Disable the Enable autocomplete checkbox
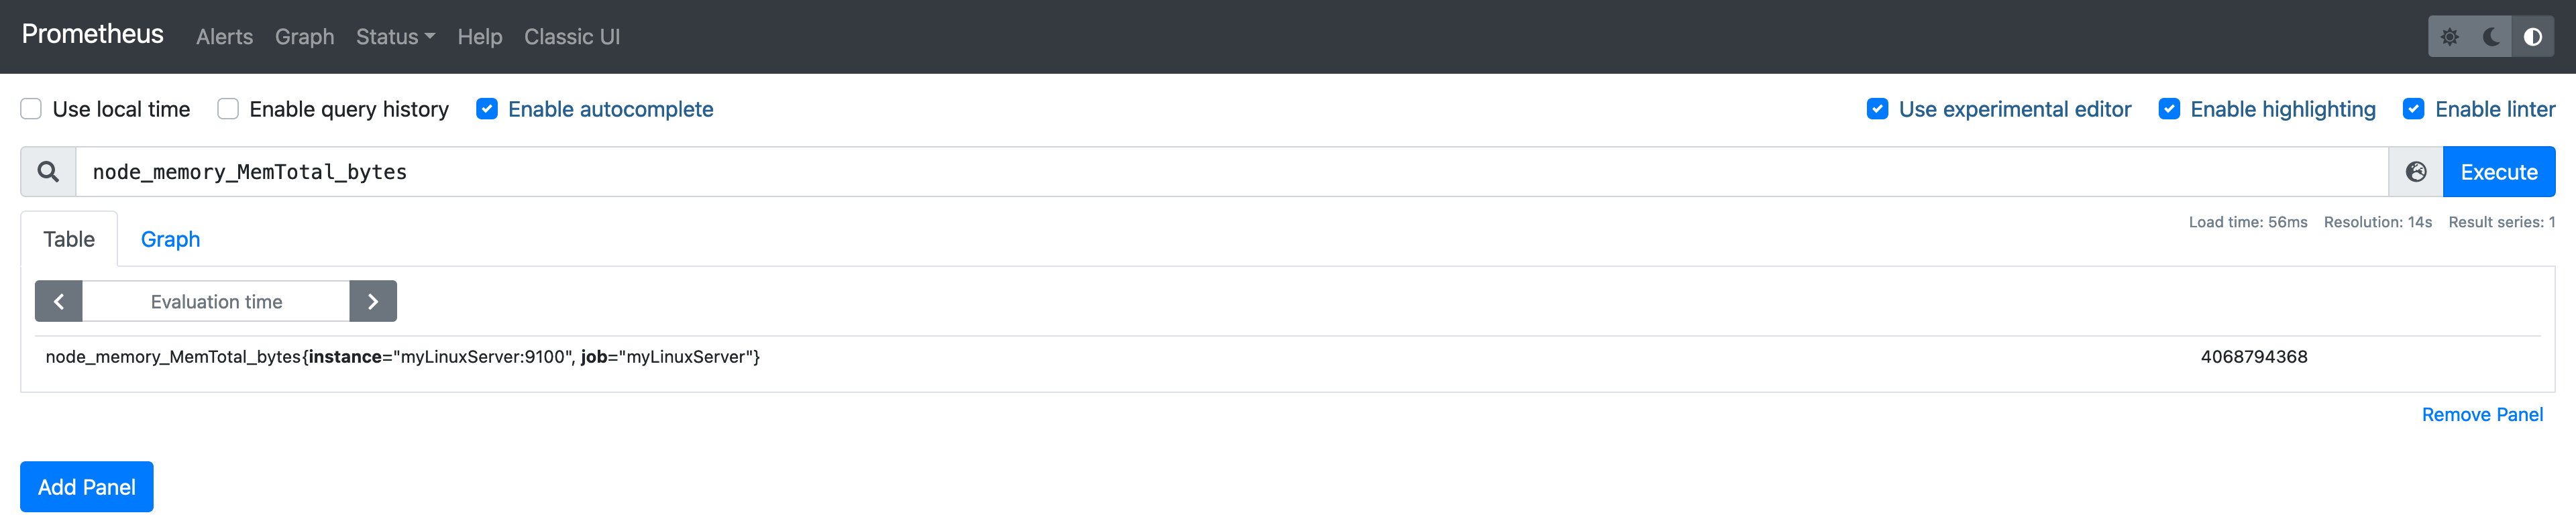 (x=487, y=108)
